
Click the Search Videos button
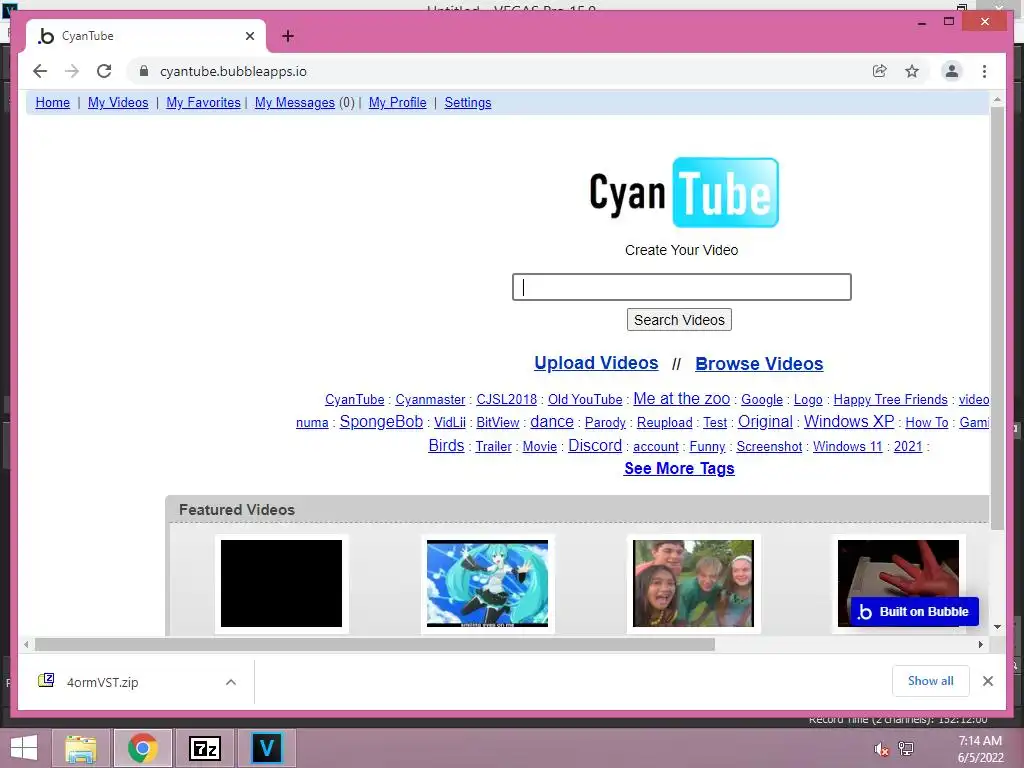[679, 320]
